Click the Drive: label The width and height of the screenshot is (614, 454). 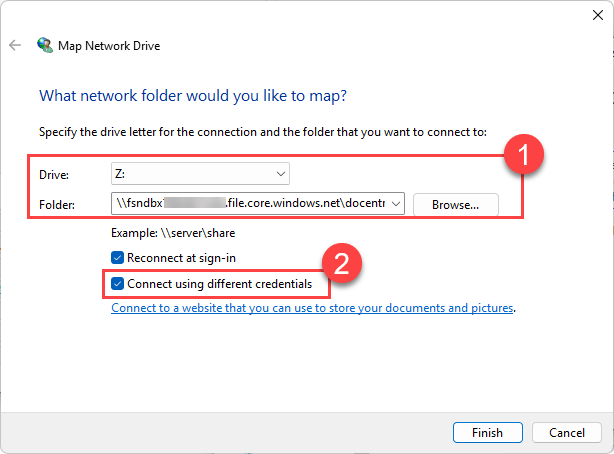coord(54,175)
